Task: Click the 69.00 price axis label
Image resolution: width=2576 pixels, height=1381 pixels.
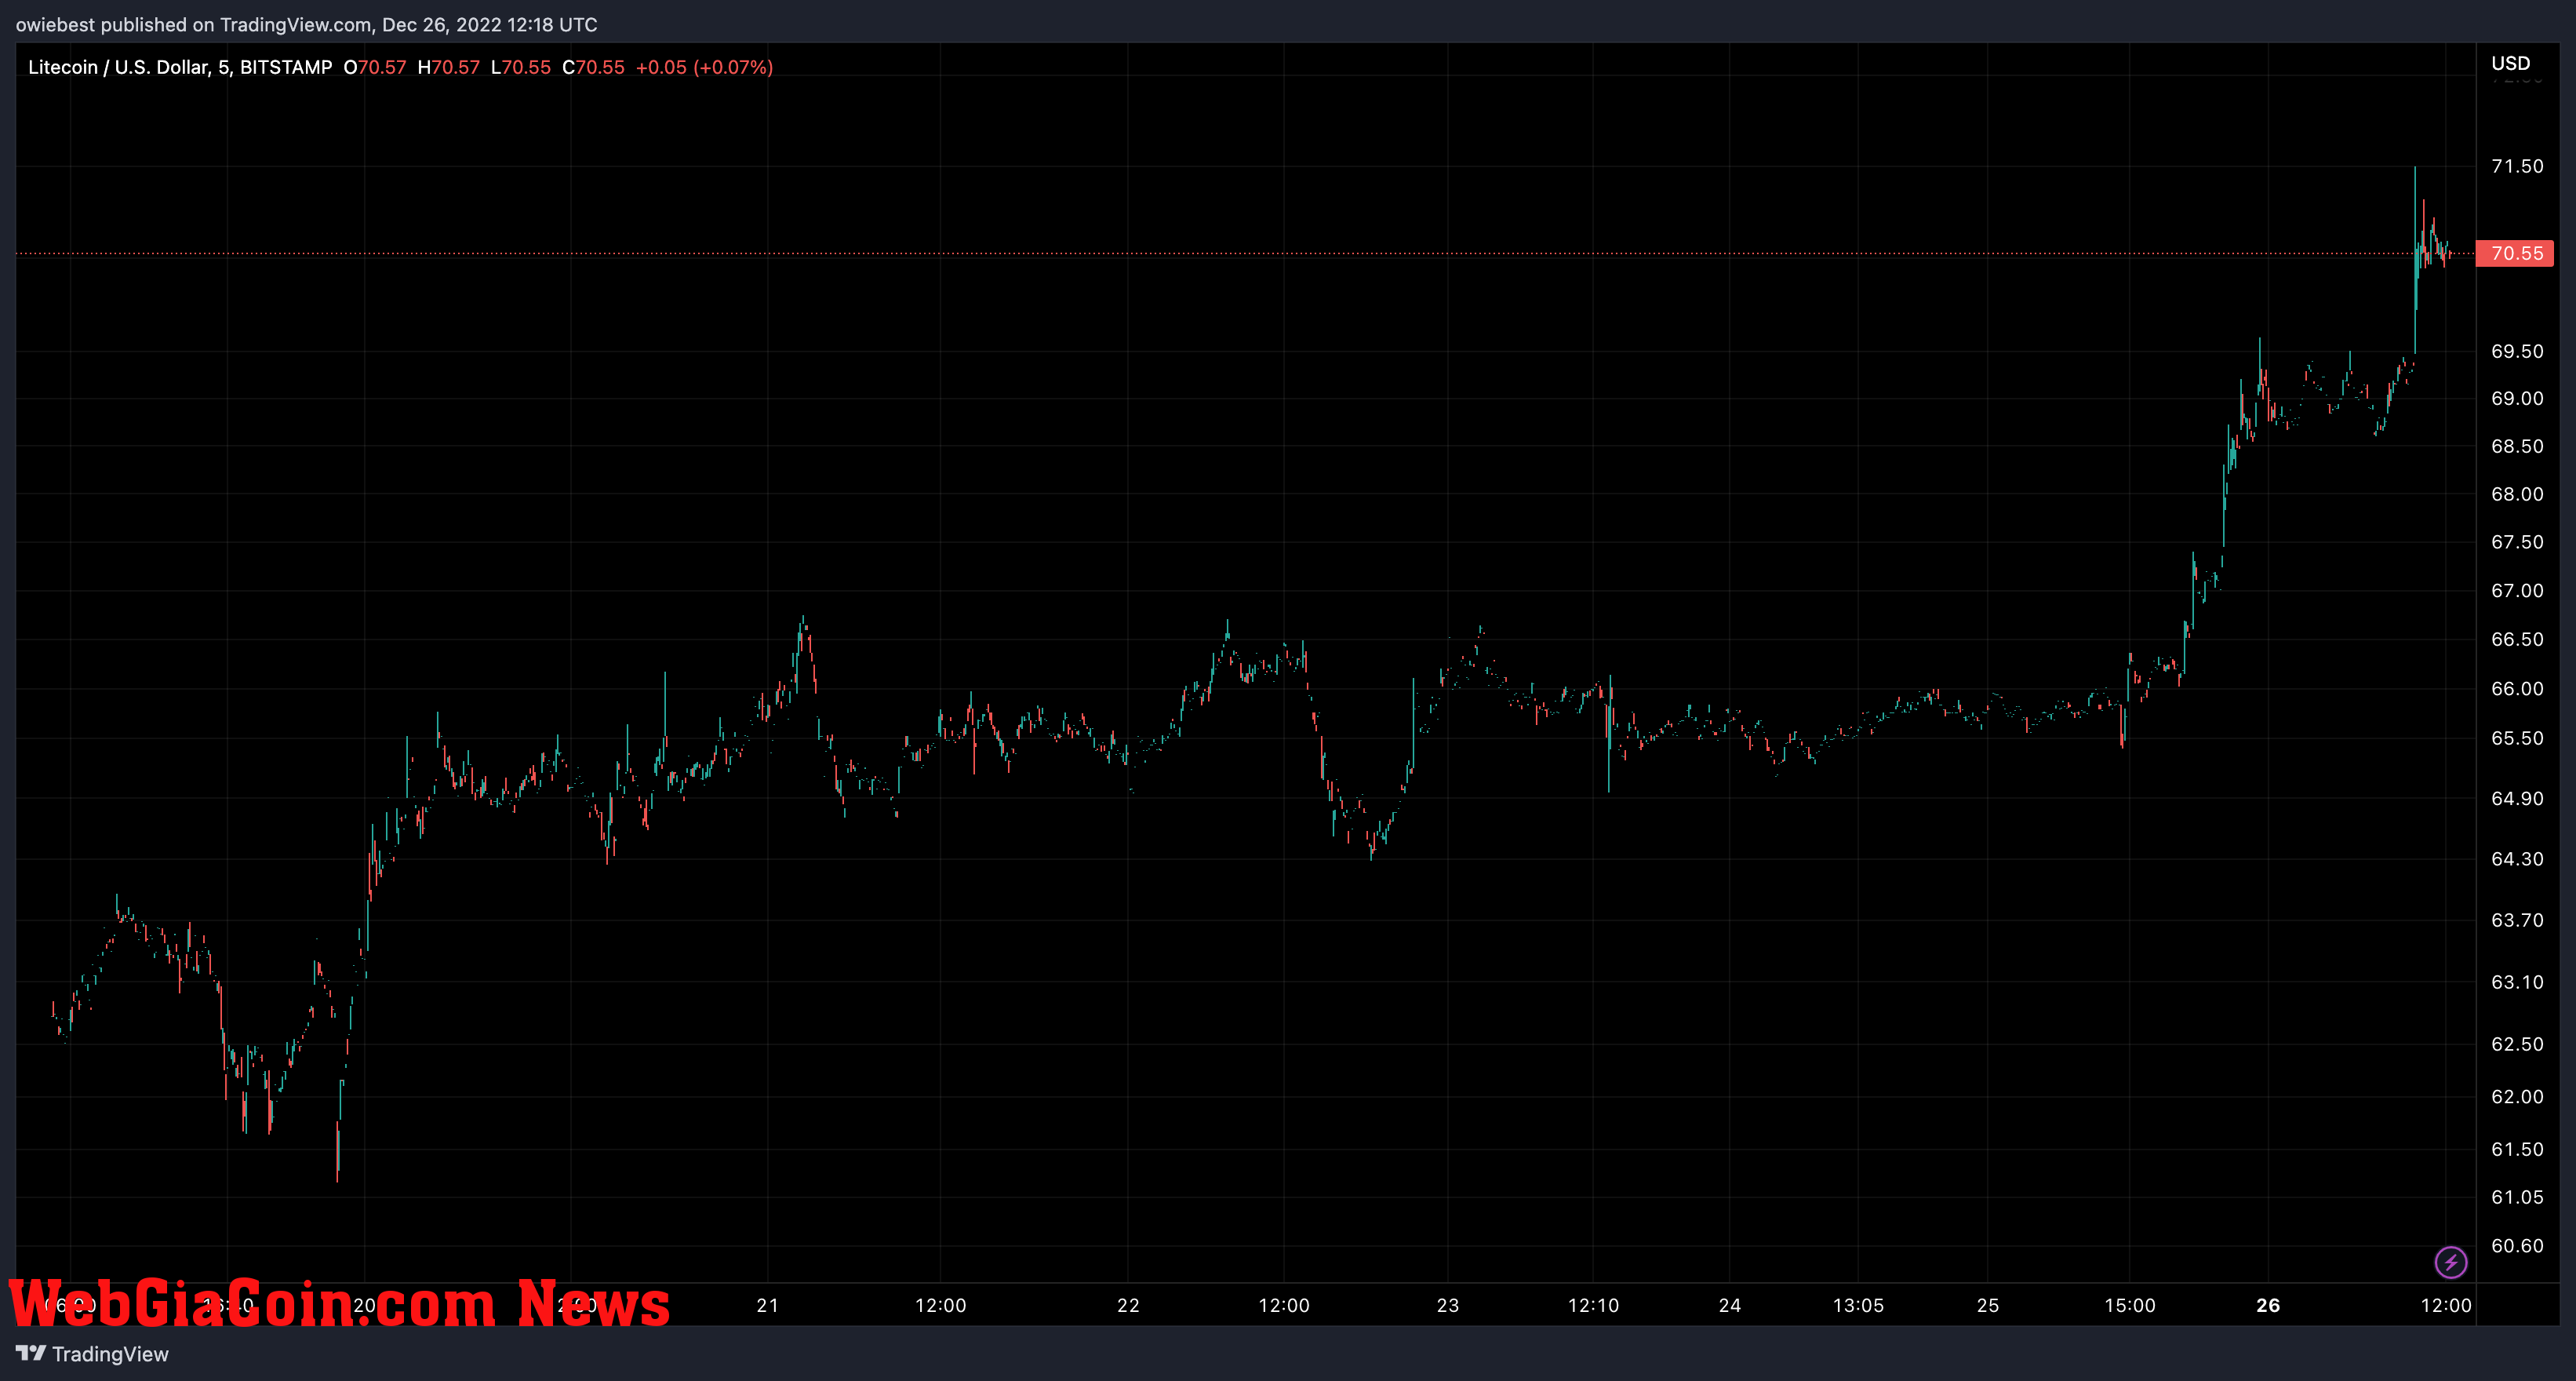Action: tap(2517, 398)
